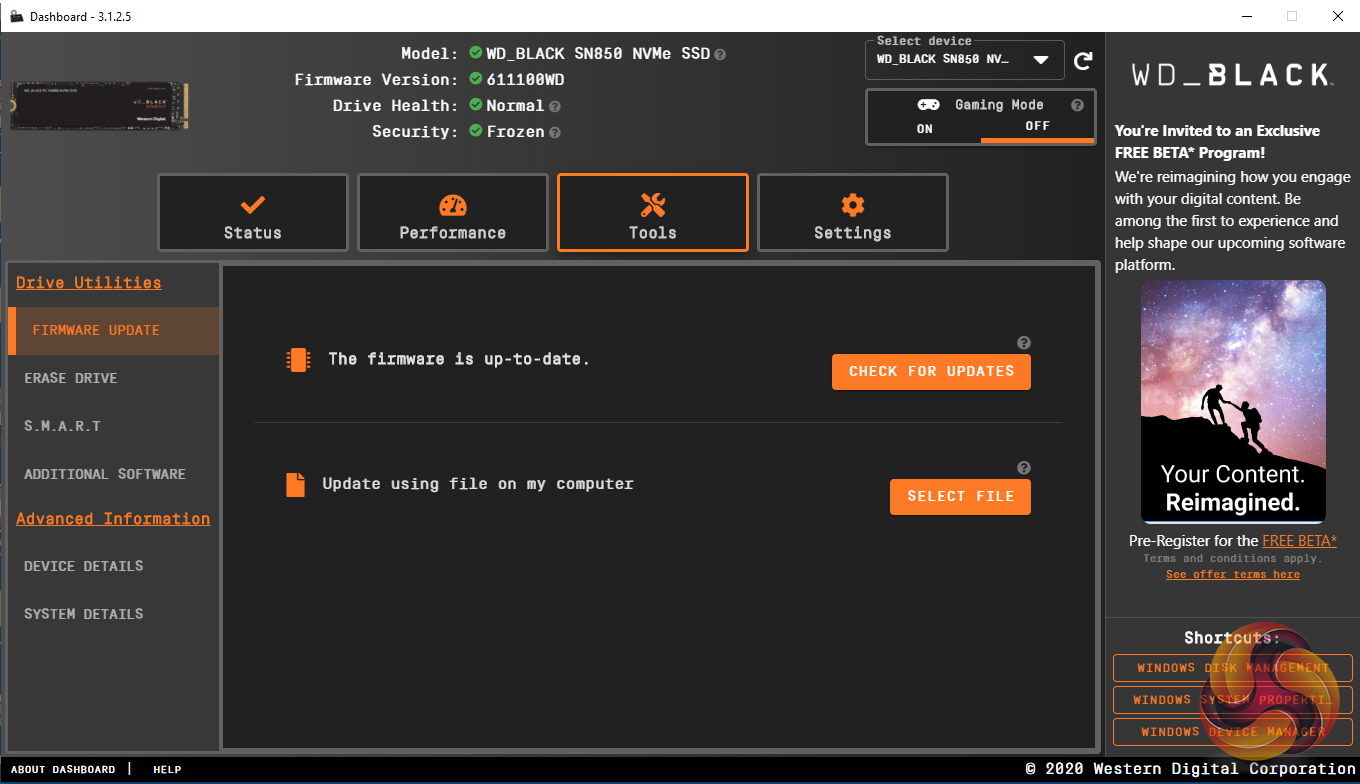This screenshot has width=1360, height=784.
Task: Open See offer terms here link
Action: [1233, 575]
